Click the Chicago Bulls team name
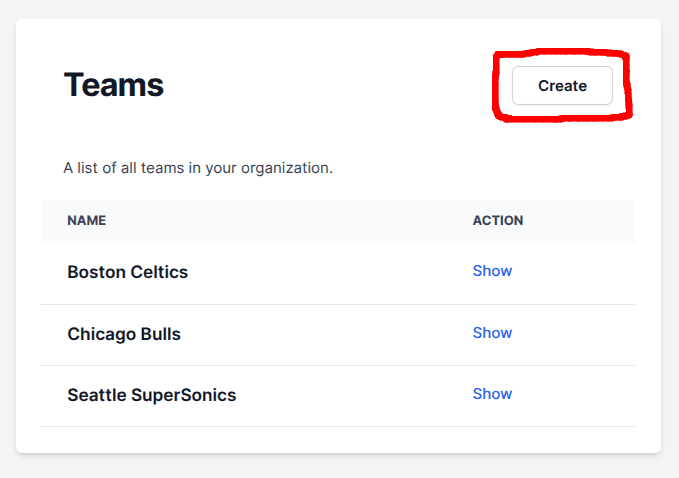679x478 pixels. tap(124, 334)
